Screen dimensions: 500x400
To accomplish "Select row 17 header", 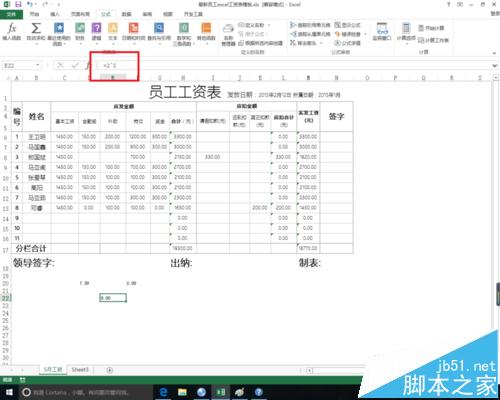I will point(5,249).
